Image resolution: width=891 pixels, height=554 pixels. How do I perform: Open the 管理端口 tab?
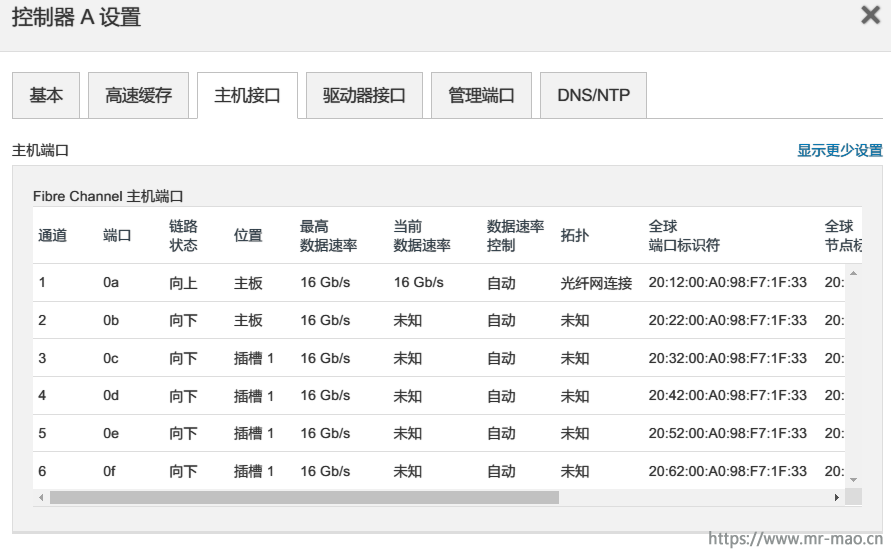(x=481, y=95)
